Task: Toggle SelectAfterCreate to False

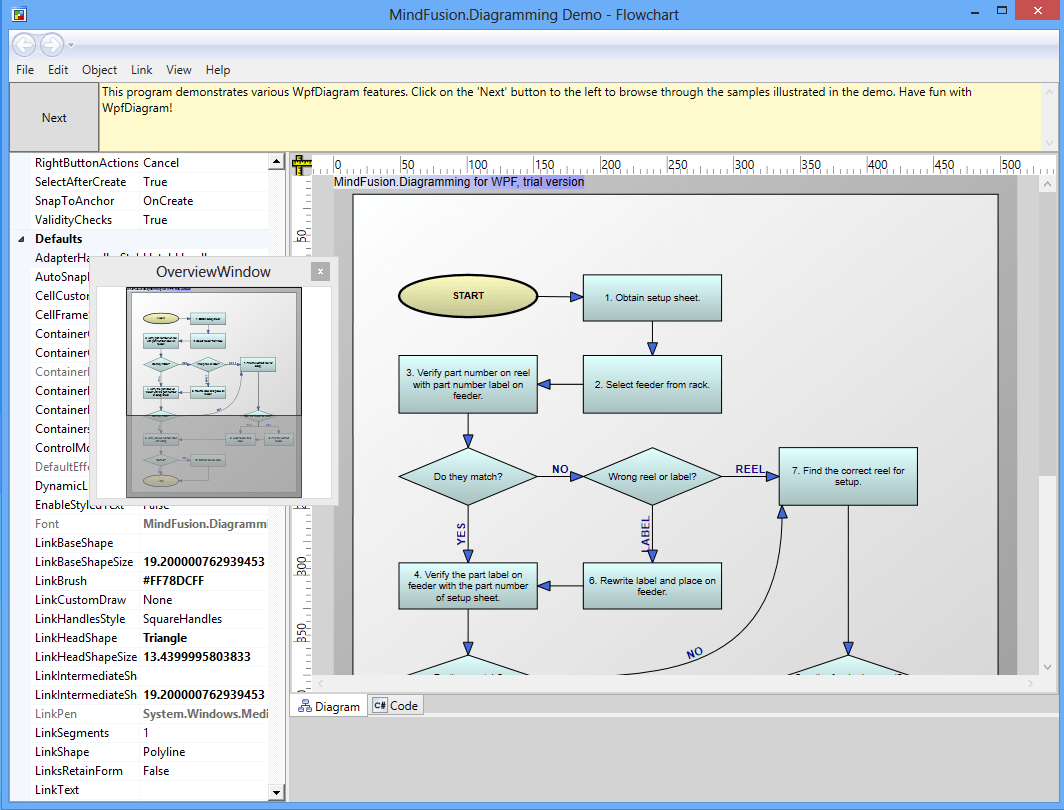Action: pos(180,181)
